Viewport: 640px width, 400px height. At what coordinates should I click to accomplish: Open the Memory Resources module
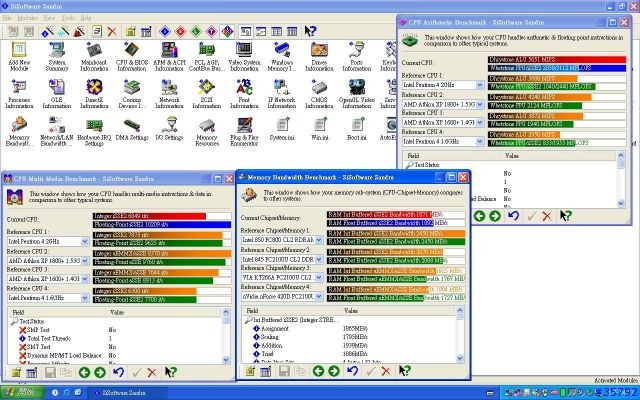[207, 131]
